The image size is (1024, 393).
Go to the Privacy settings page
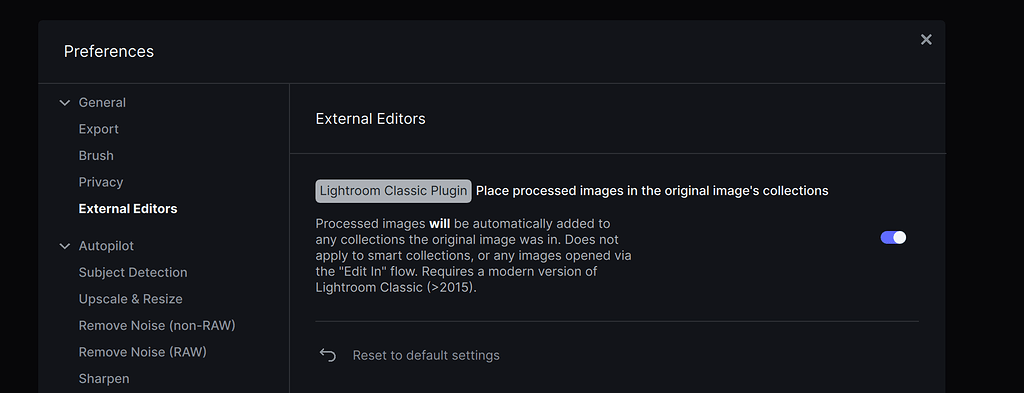101,182
